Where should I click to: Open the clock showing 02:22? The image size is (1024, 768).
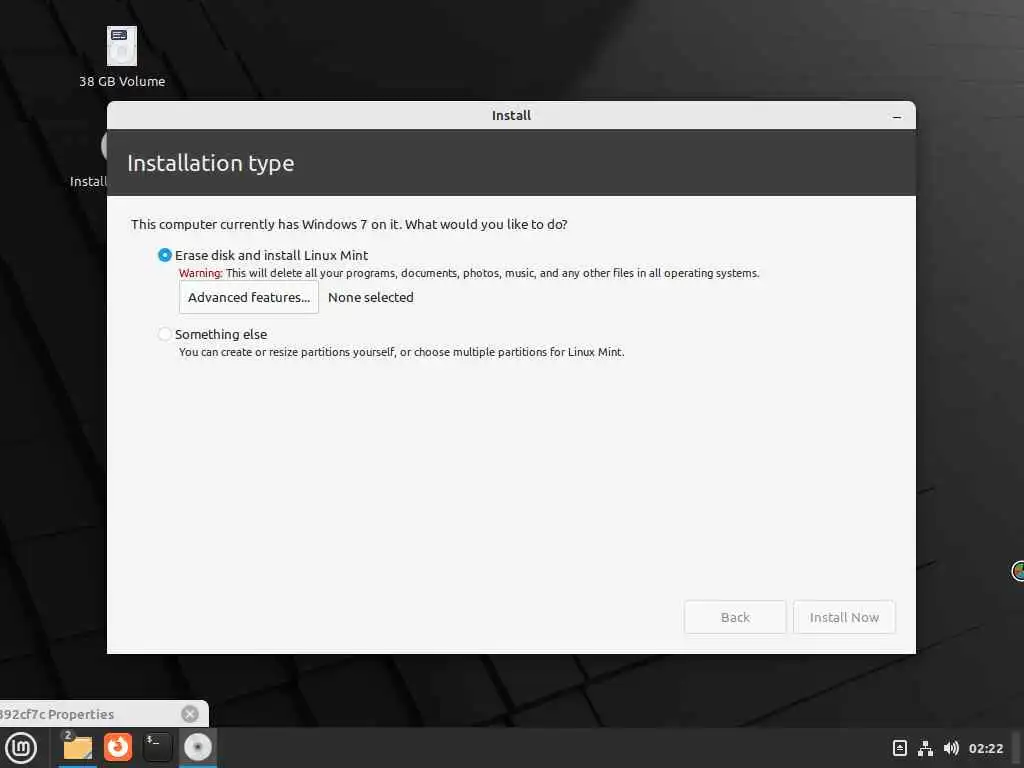985,748
